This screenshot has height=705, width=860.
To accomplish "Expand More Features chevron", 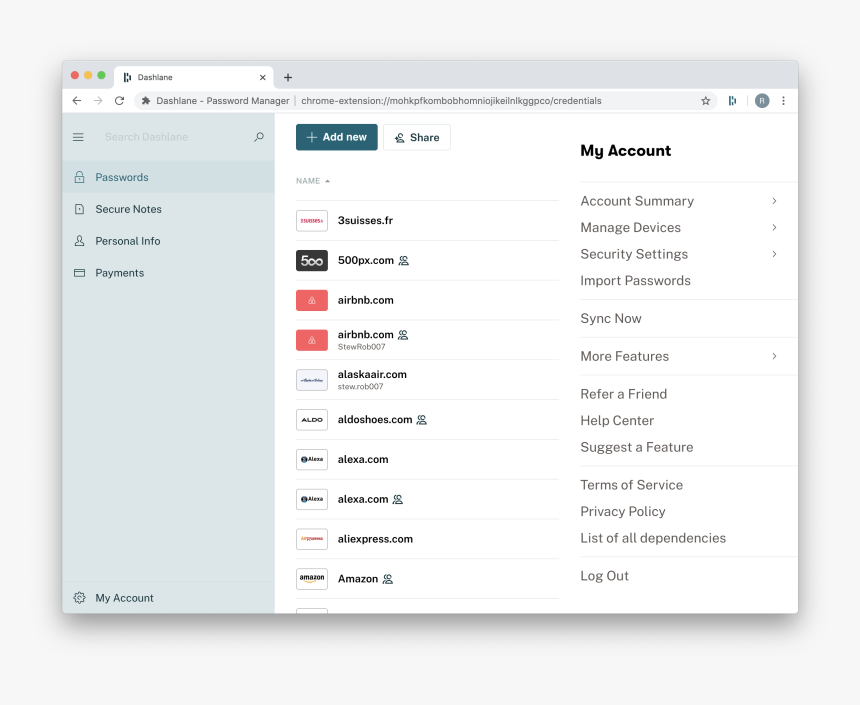I will [x=774, y=356].
